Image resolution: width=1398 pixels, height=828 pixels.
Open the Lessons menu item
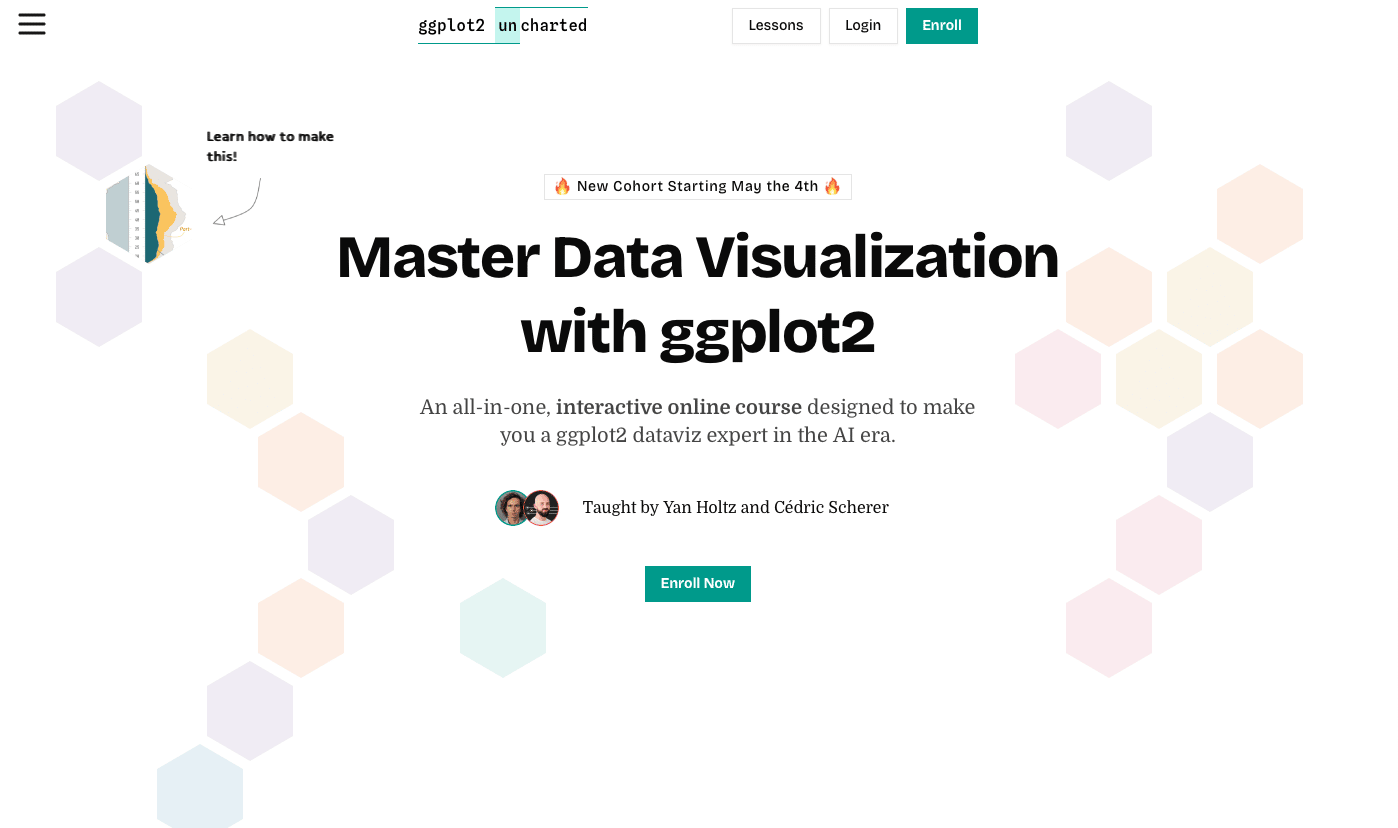(x=776, y=26)
